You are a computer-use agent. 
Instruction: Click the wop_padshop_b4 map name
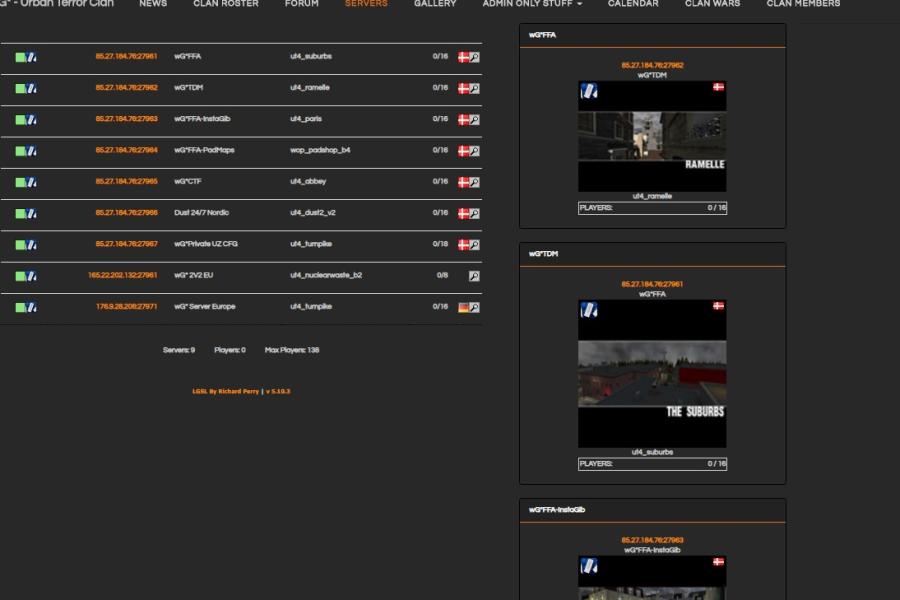[x=320, y=150]
